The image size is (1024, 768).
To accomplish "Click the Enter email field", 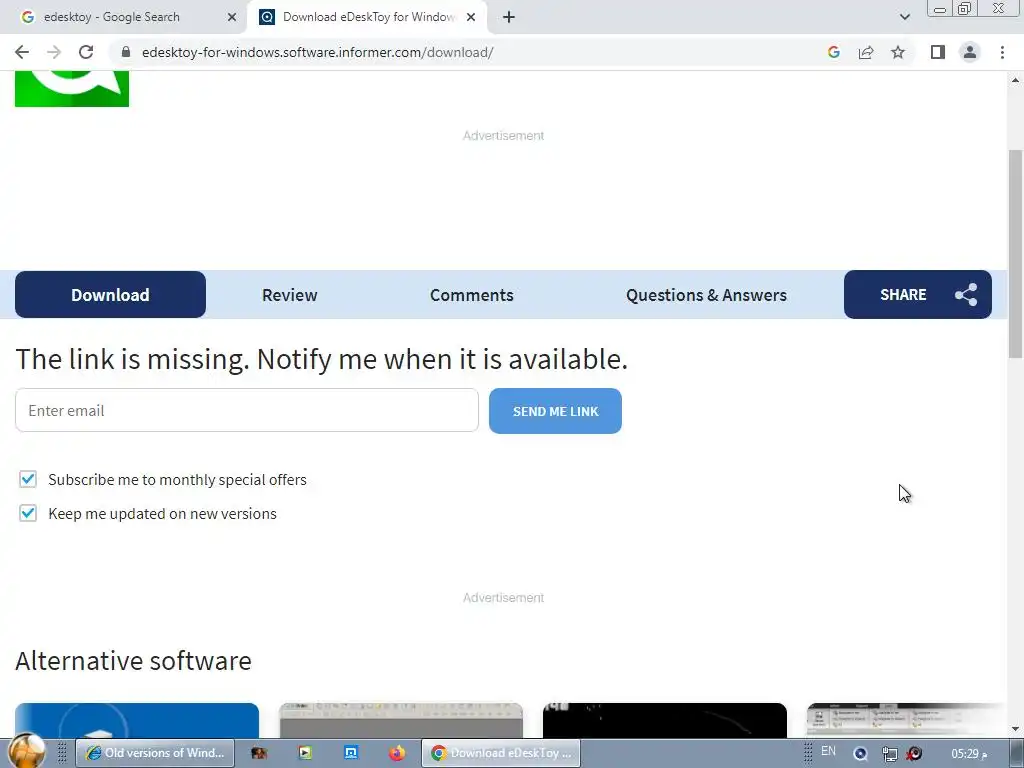I will 247,410.
